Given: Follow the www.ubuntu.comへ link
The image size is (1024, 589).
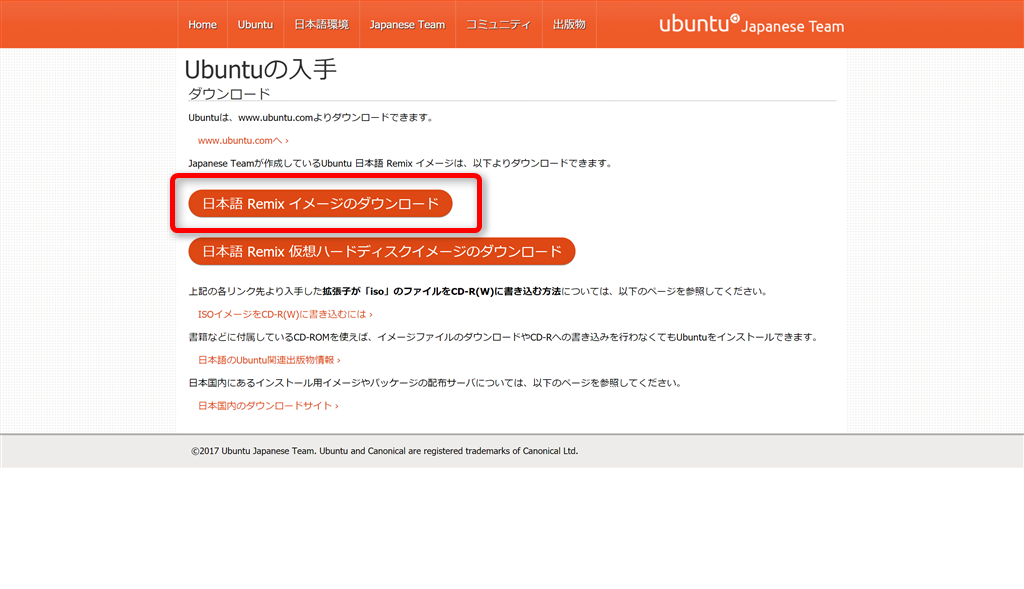Looking at the screenshot, I should [243, 140].
